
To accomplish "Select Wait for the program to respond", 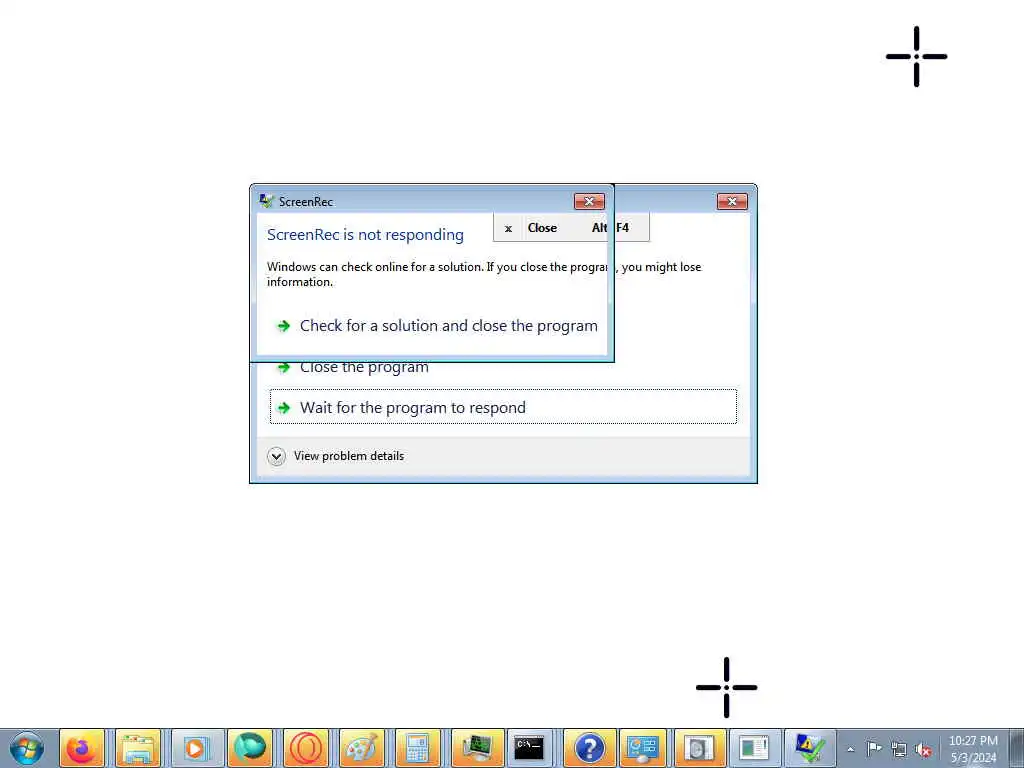I will click(x=503, y=407).
